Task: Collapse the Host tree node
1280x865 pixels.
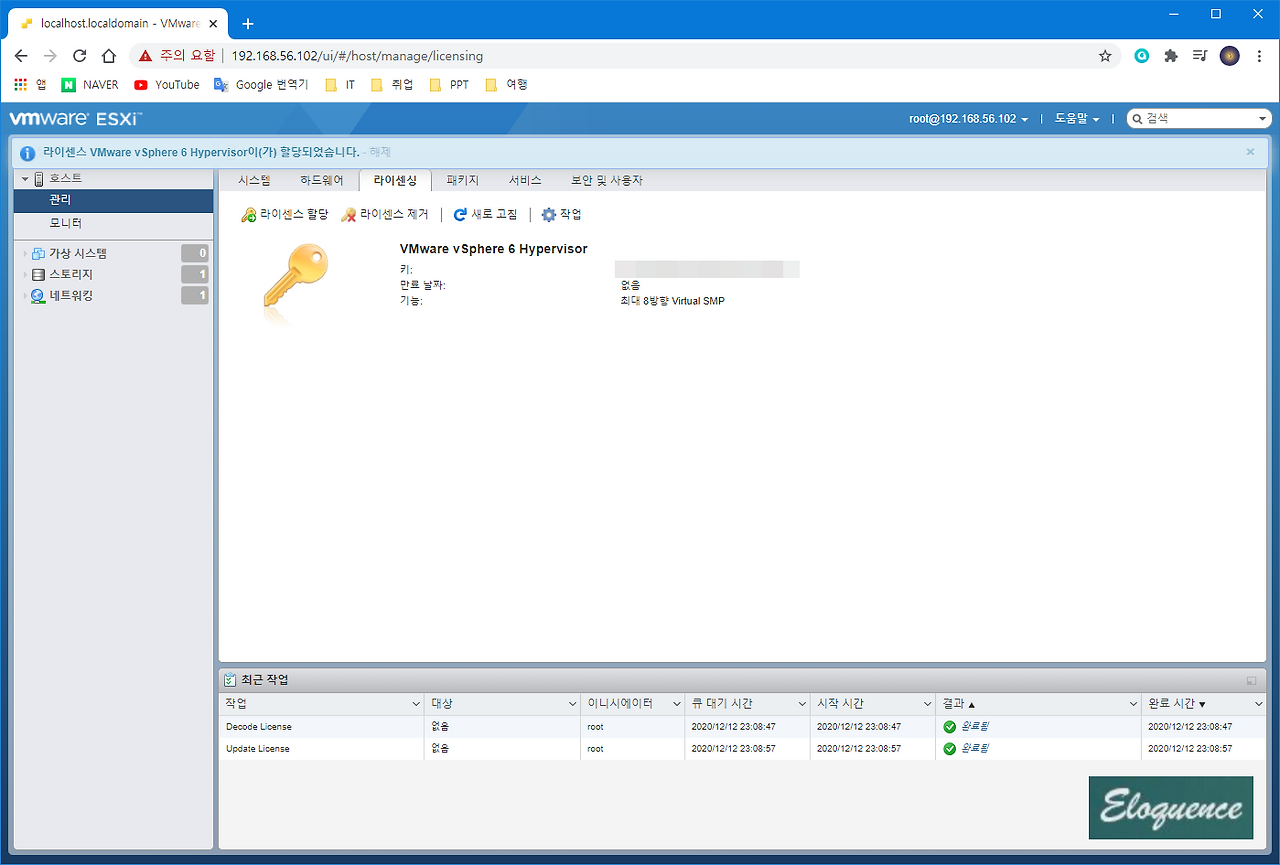Action: coord(25,179)
